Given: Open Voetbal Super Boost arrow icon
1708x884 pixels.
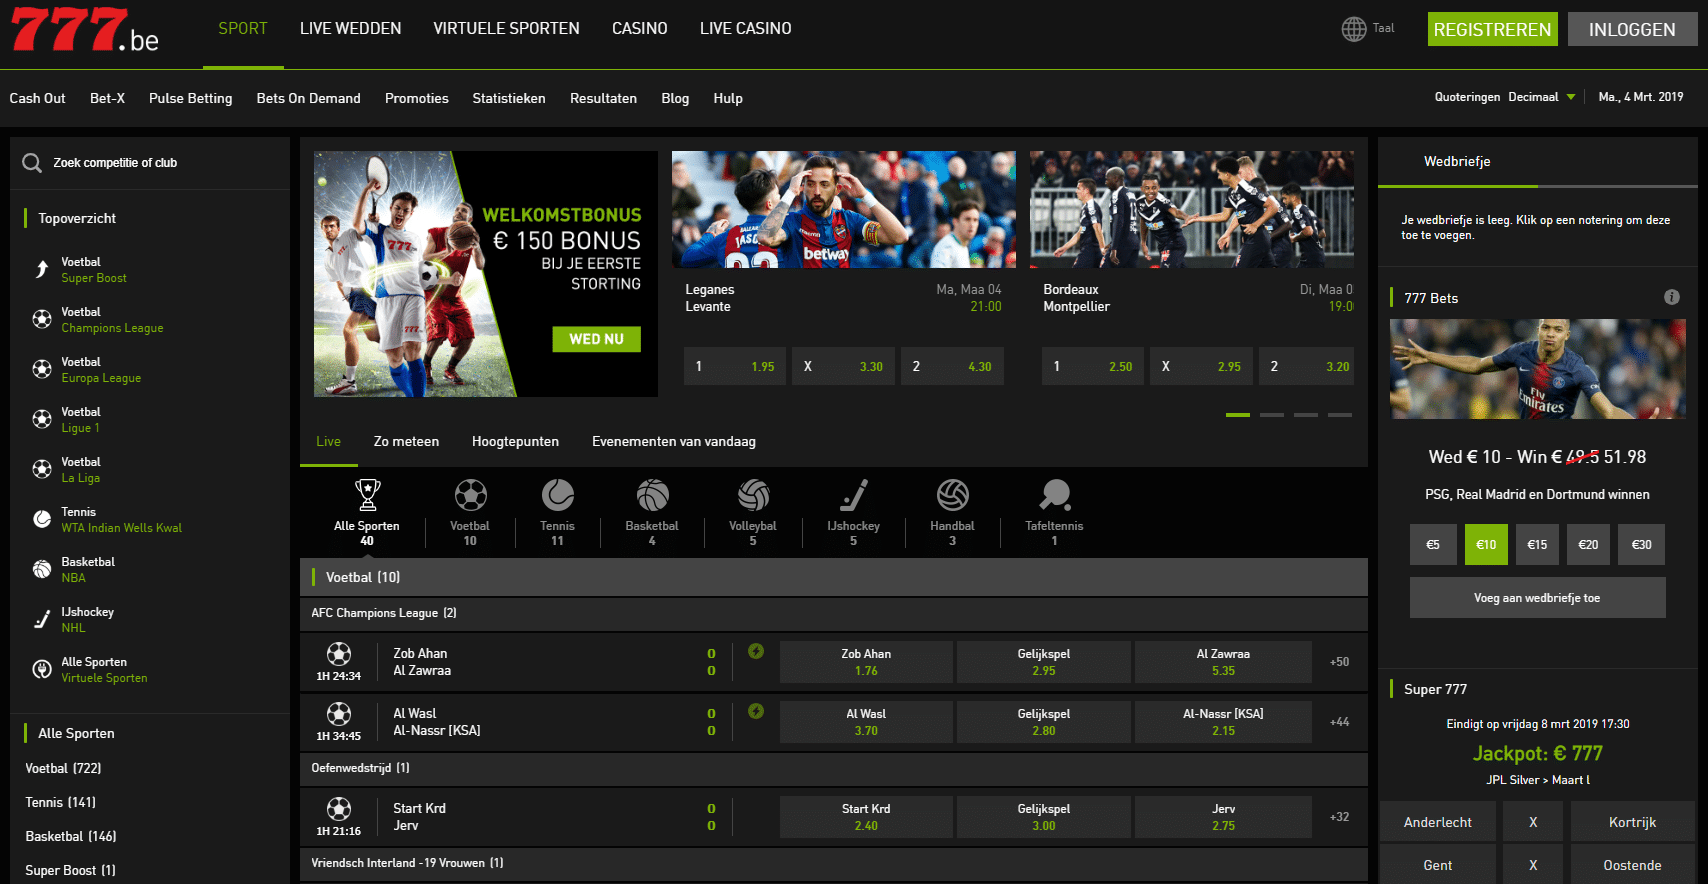Looking at the screenshot, I should [x=42, y=269].
